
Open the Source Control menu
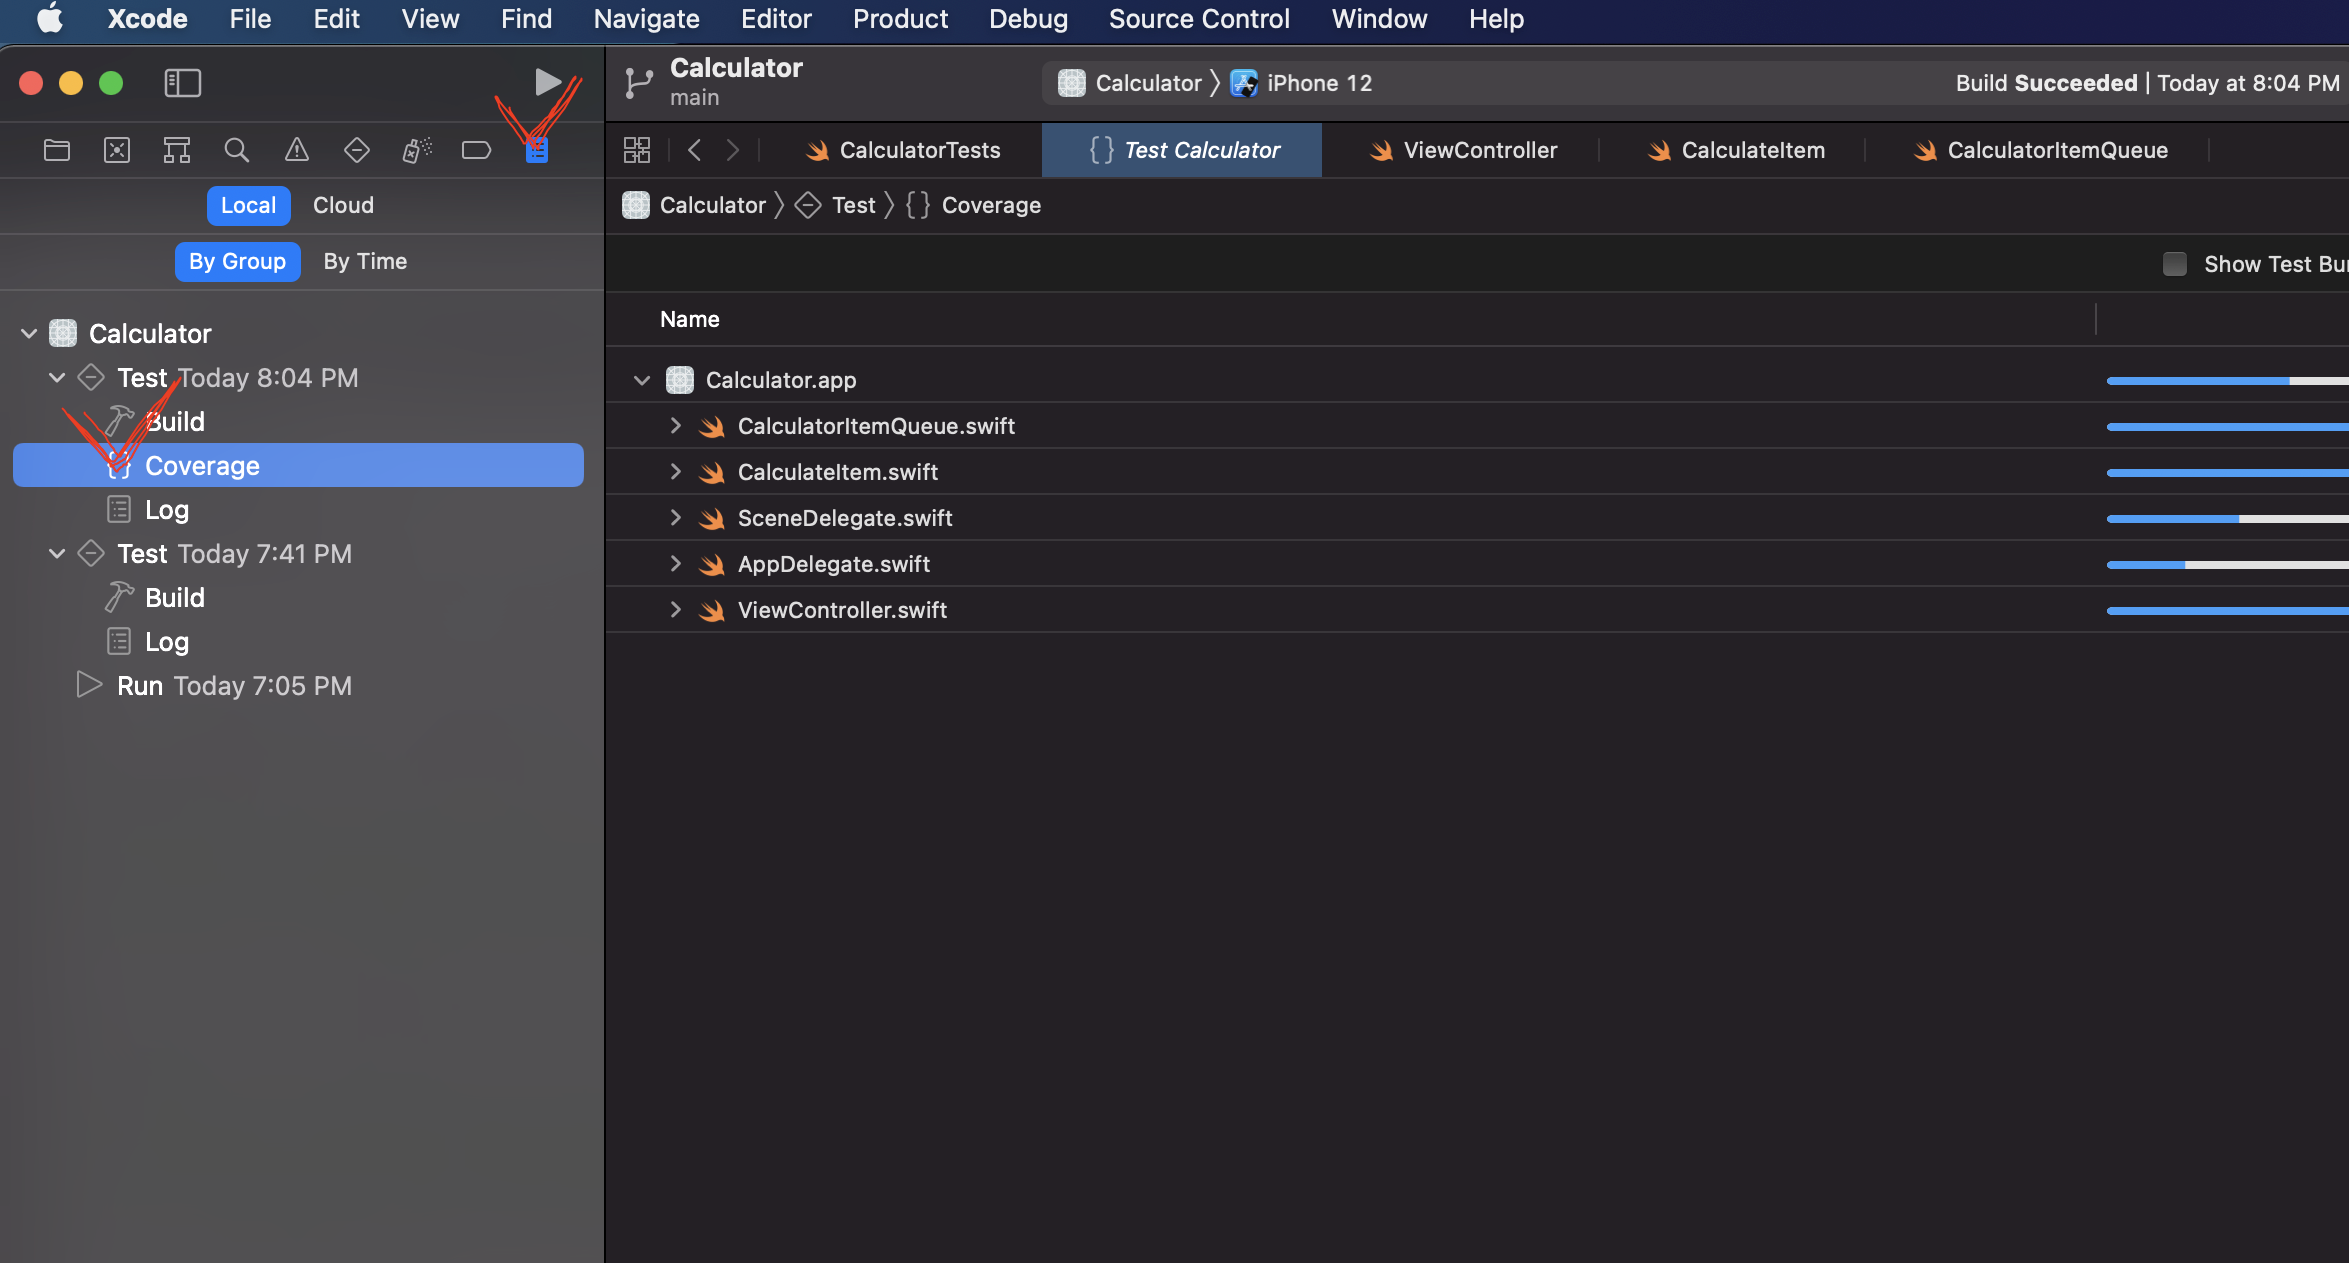pos(1199,19)
